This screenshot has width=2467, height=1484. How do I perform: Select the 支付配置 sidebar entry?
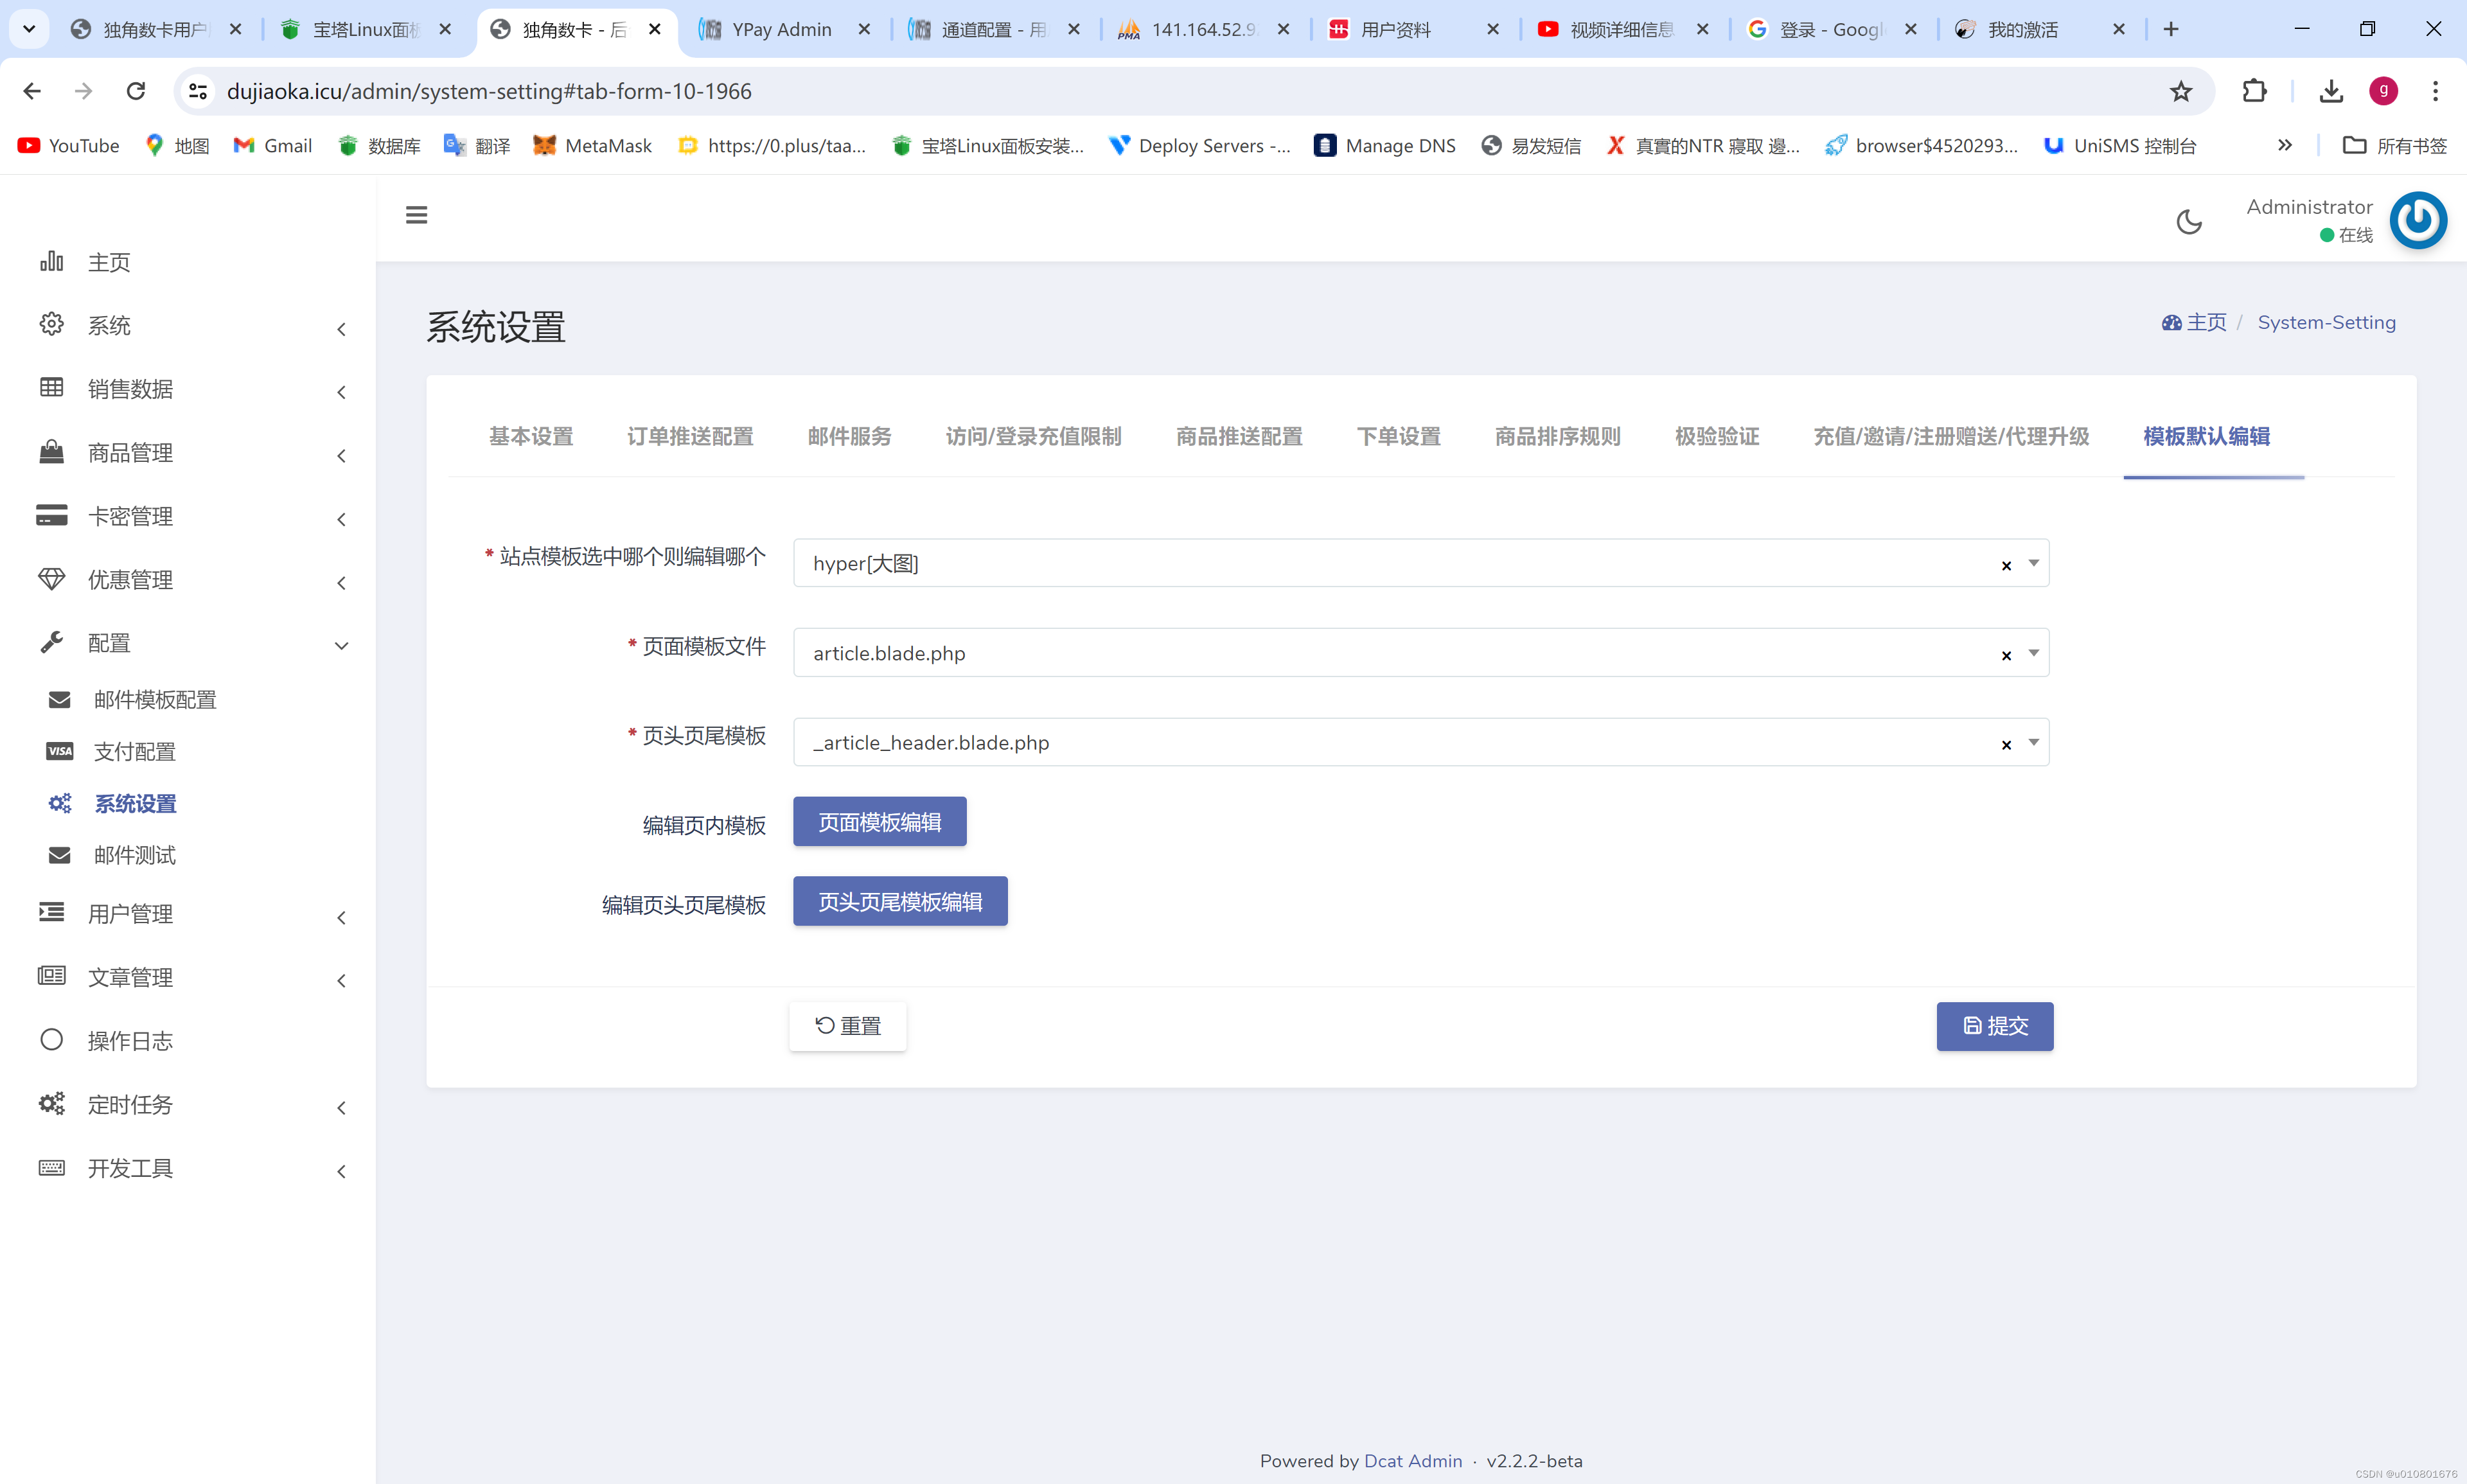pos(135,751)
